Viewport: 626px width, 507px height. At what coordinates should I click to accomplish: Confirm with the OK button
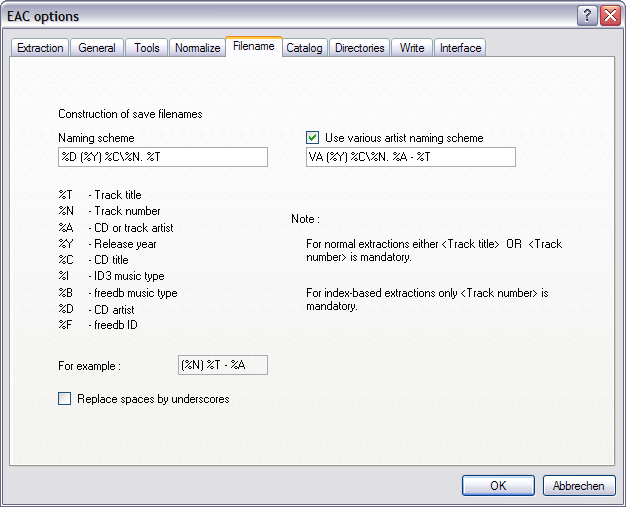click(498, 485)
